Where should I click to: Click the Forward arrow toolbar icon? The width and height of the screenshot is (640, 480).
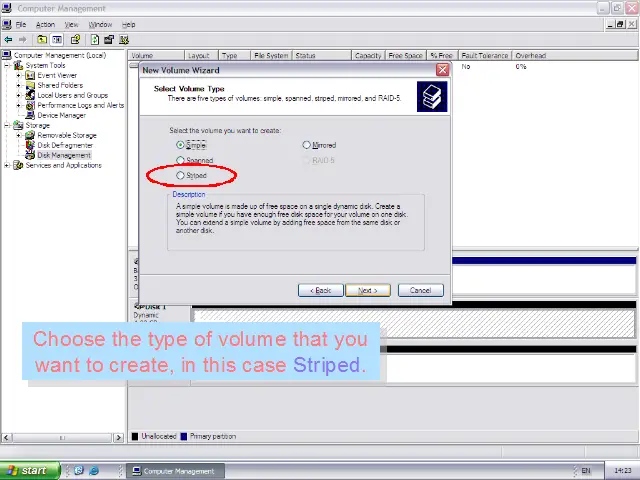[x=22, y=40]
